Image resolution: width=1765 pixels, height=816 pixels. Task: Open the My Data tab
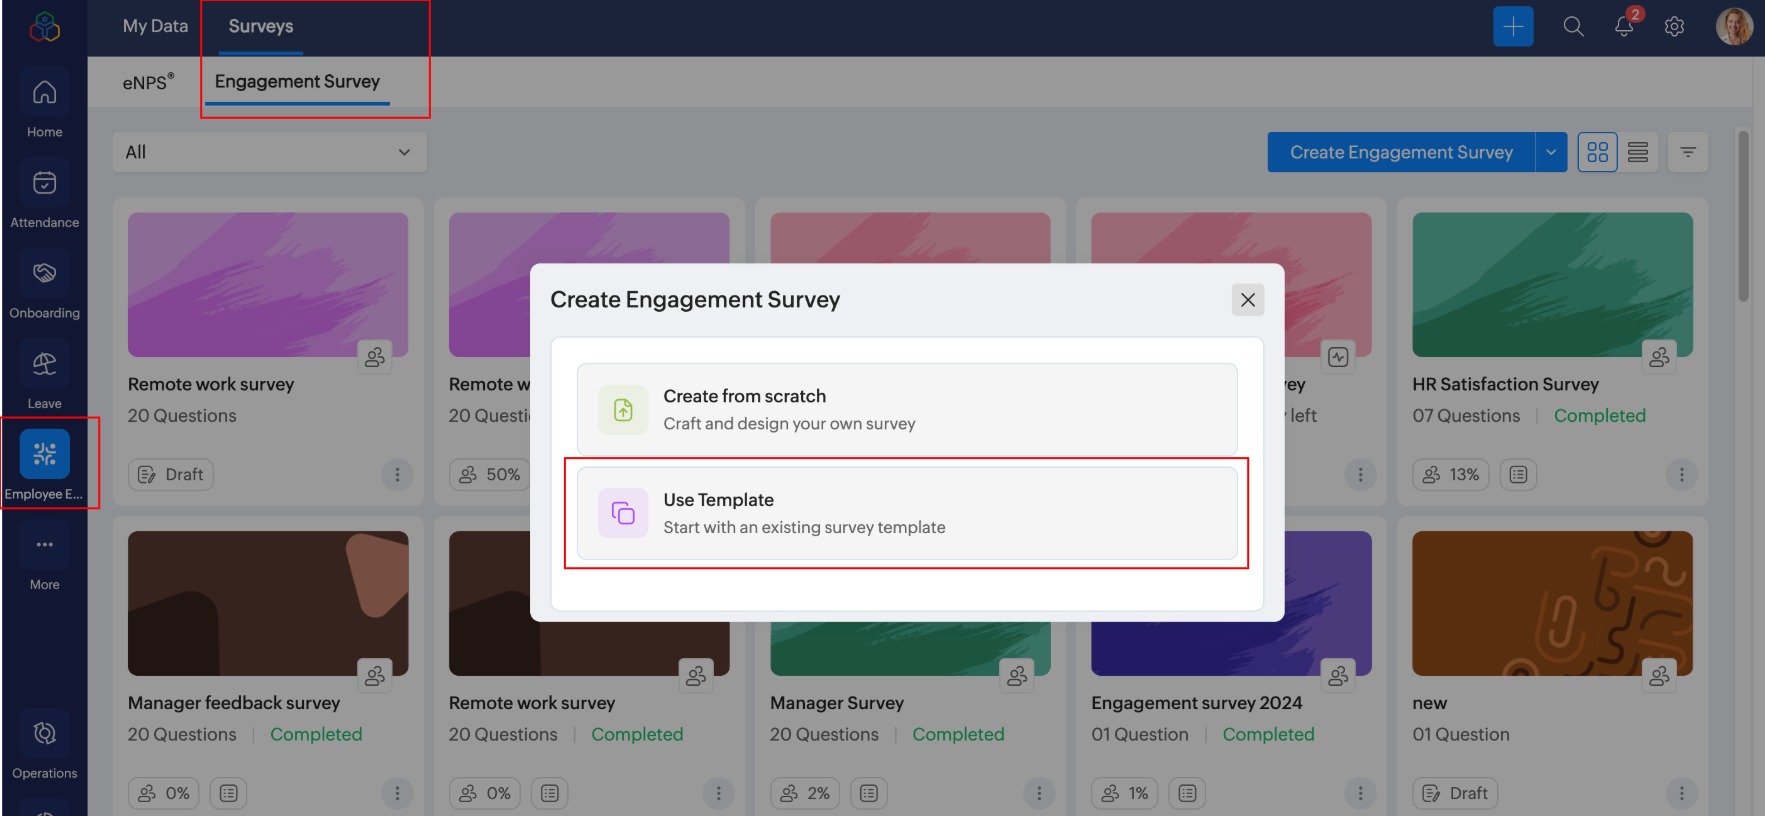(x=155, y=26)
